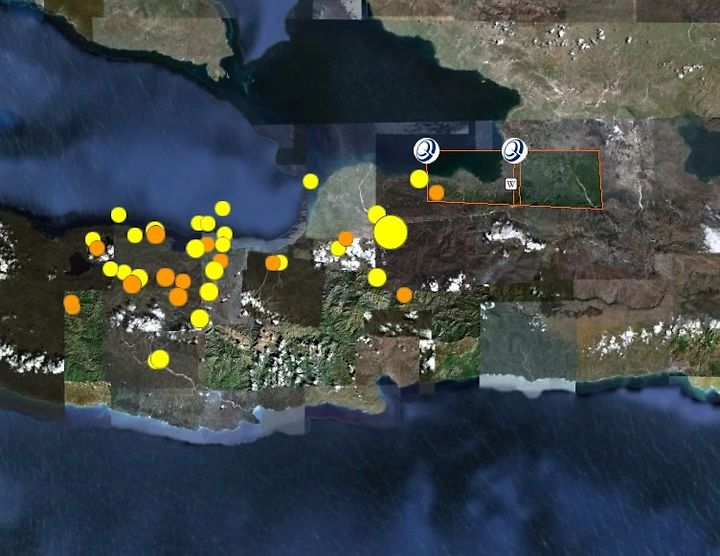720x556 pixels.
Task: Open the Wikipedia W placemark icon
Action: point(511,184)
